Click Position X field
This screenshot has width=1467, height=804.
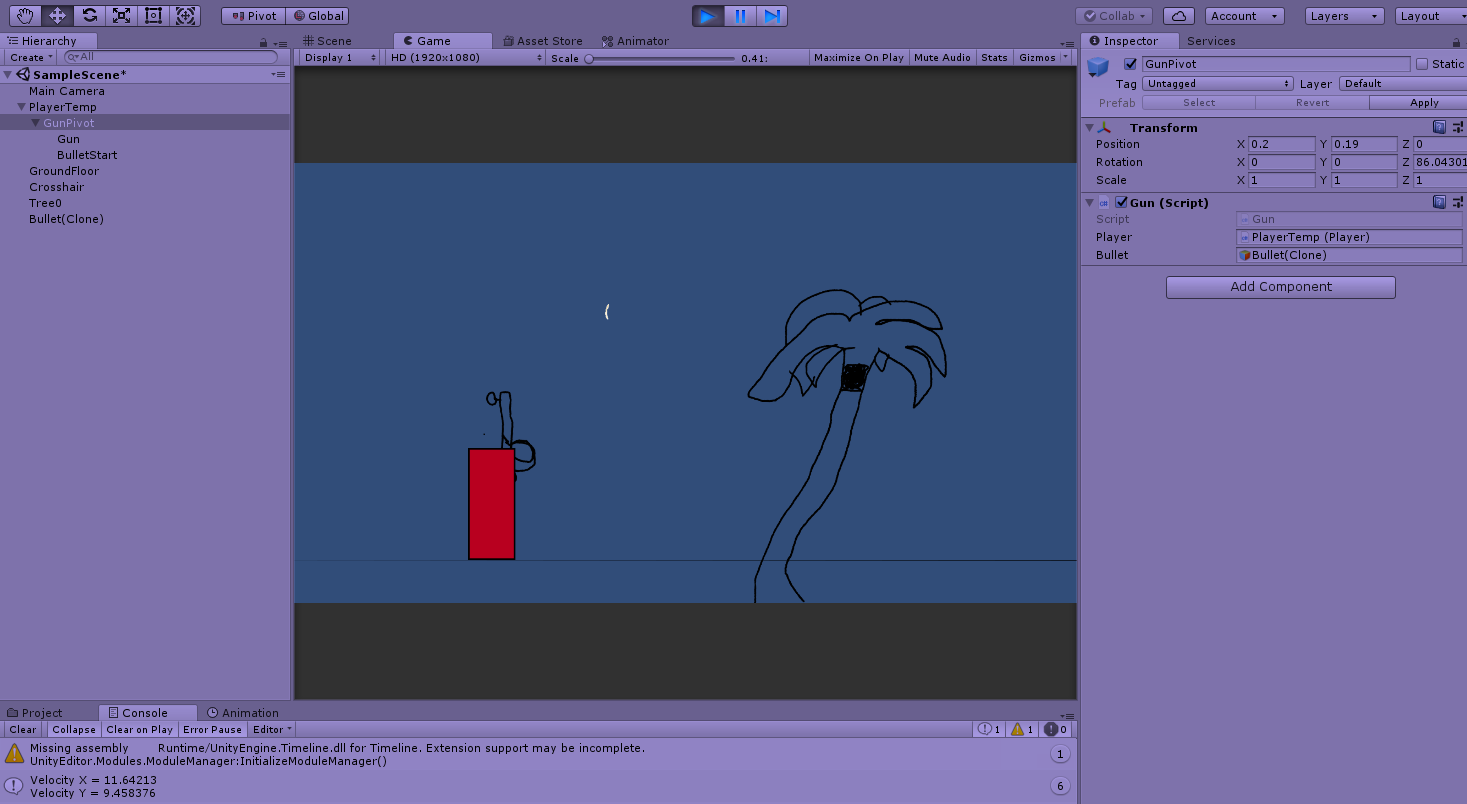1282,144
